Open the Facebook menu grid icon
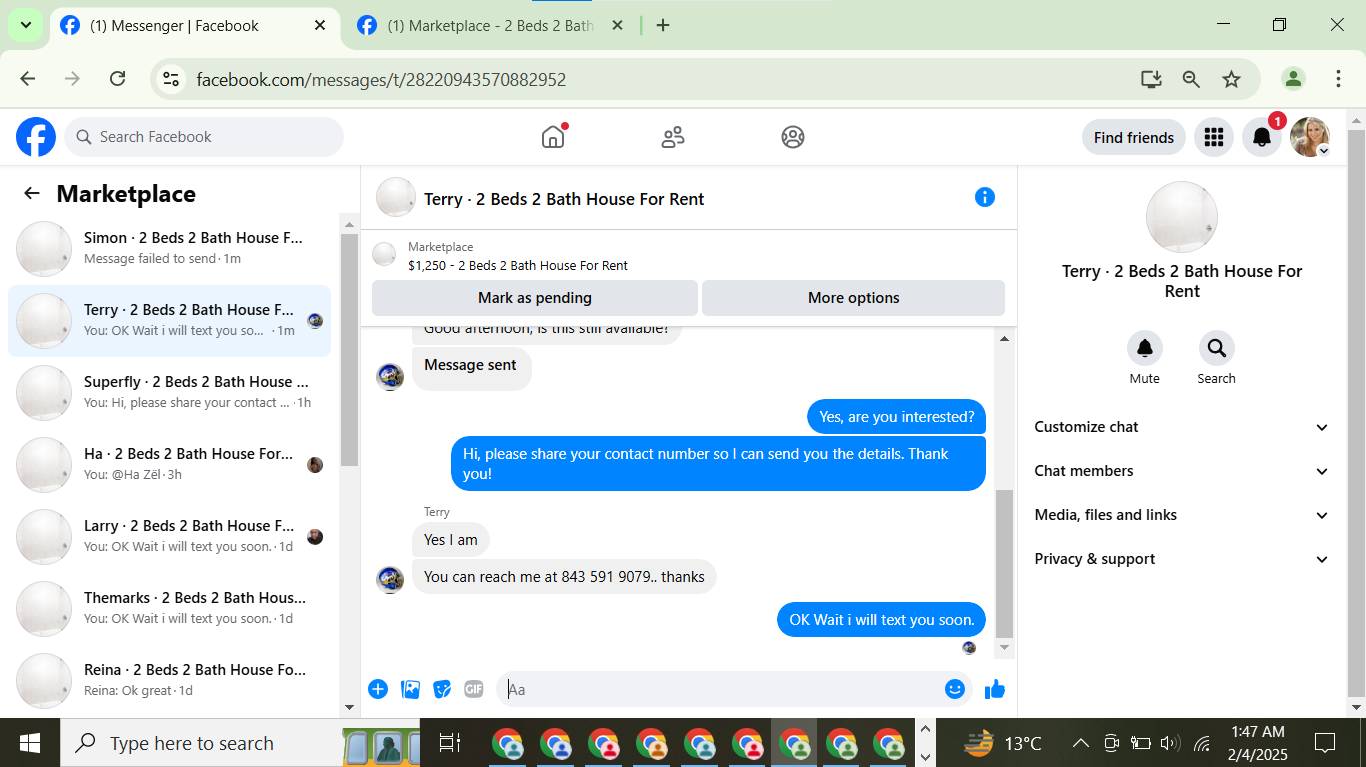This screenshot has height=767, width=1366. pos(1214,137)
